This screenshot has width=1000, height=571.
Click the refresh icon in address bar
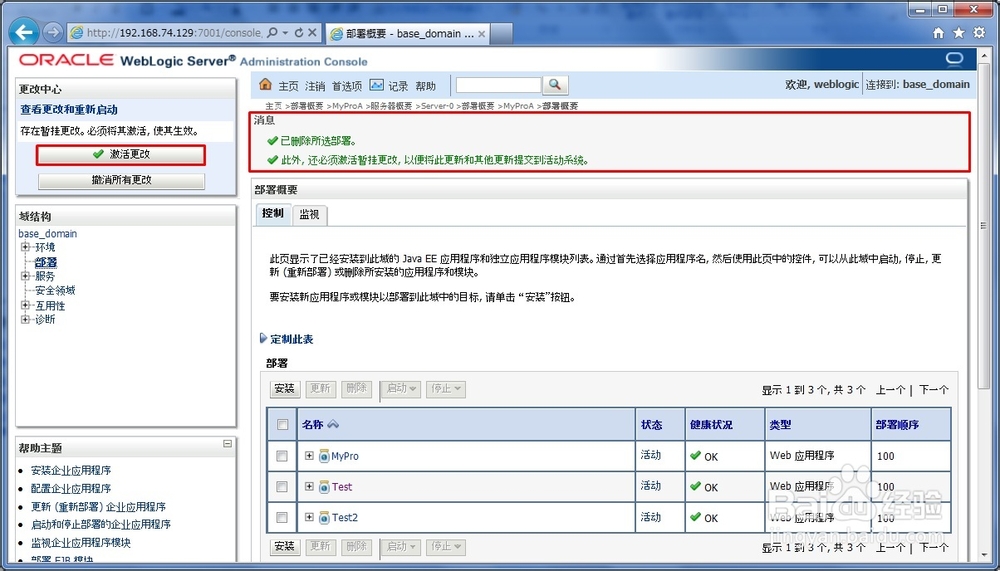(x=298, y=32)
